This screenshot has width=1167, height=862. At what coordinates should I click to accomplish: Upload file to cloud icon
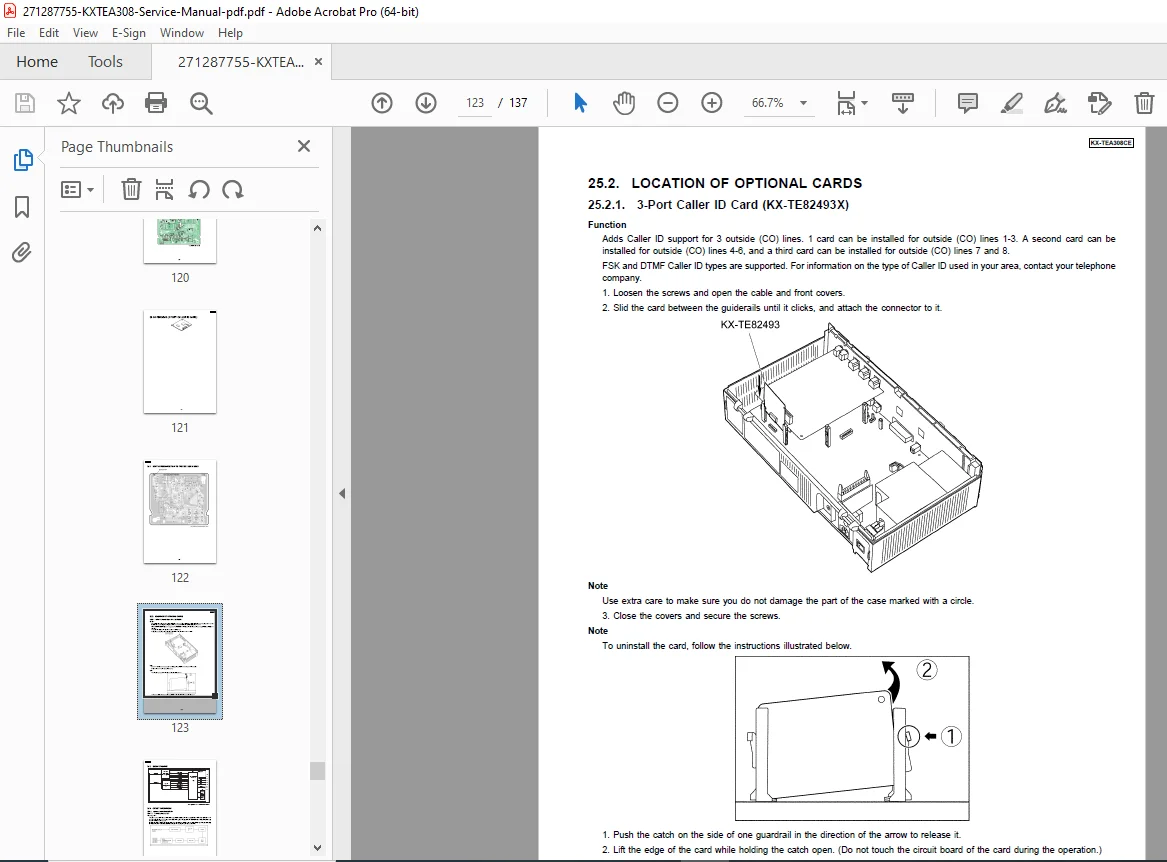click(x=112, y=103)
